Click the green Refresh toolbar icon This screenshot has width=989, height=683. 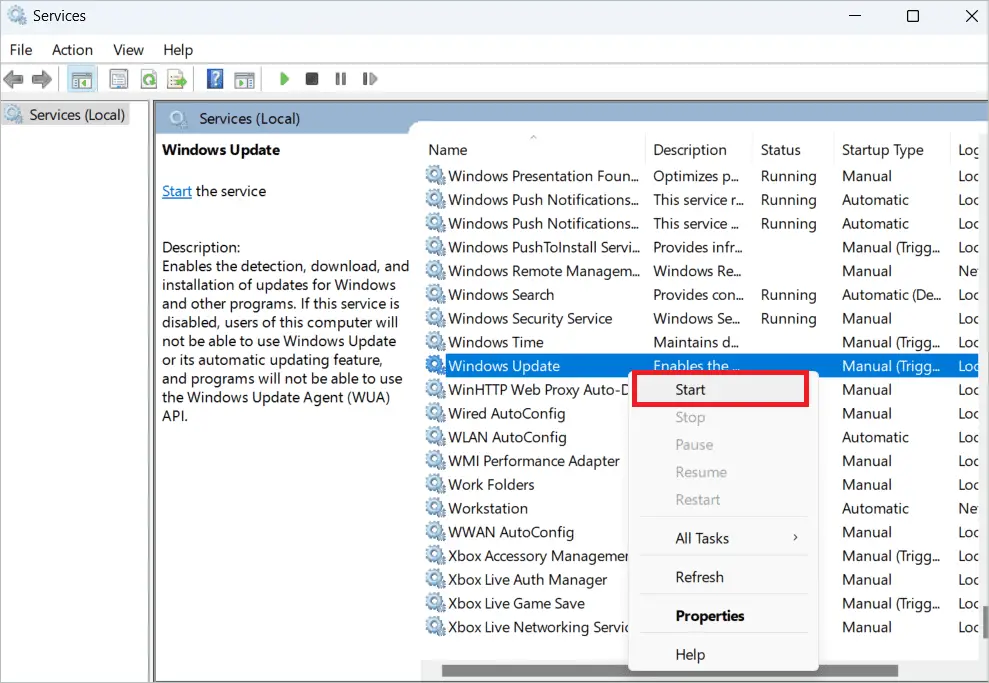pos(149,79)
